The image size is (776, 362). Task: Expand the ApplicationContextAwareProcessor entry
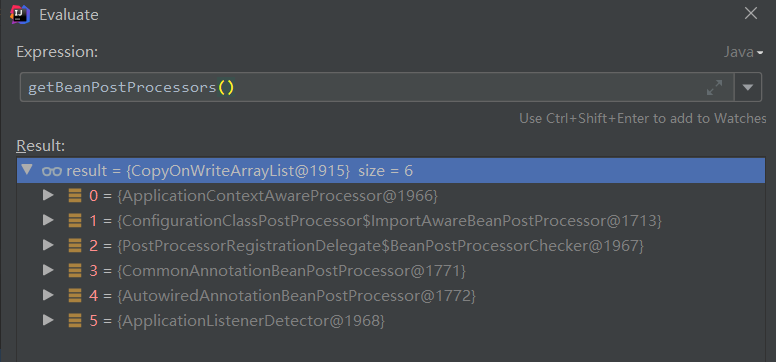(x=48, y=195)
